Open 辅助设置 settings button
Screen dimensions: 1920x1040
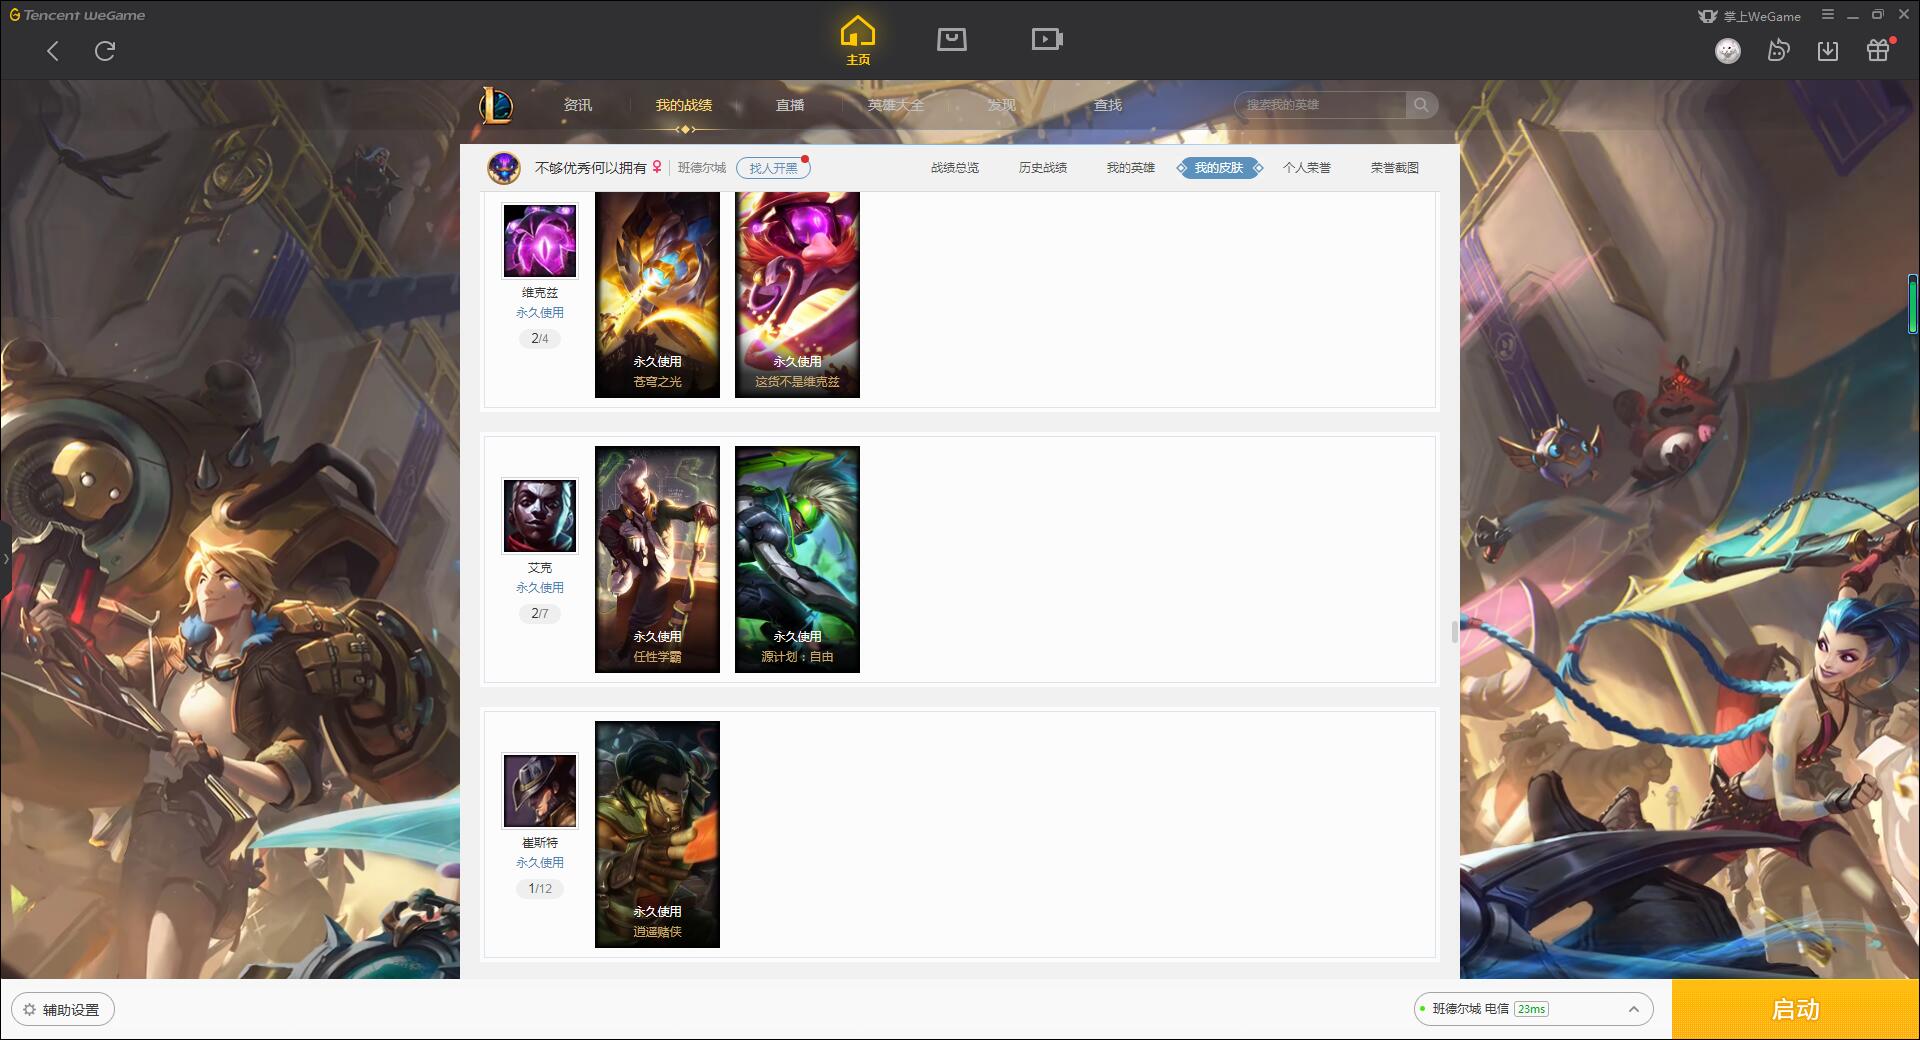coord(63,1010)
